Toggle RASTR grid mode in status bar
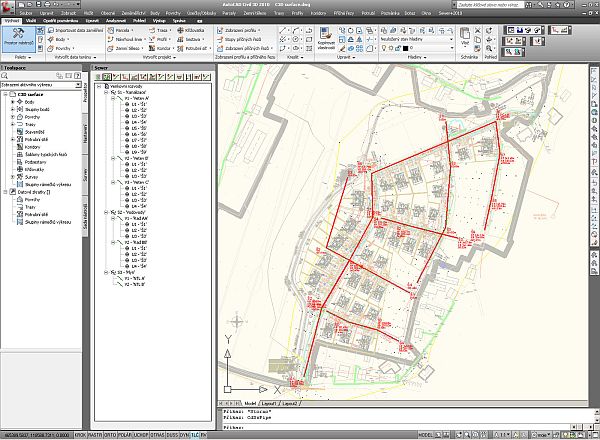The image size is (600, 440). [95, 435]
